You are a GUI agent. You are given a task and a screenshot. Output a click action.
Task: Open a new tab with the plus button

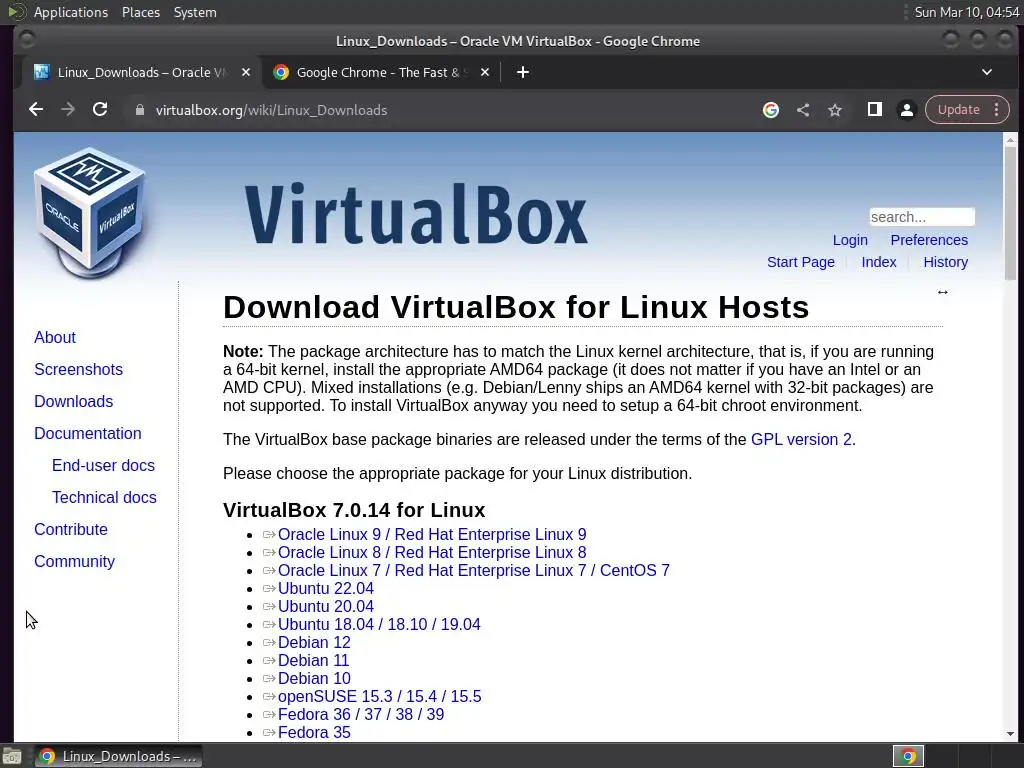(x=522, y=72)
